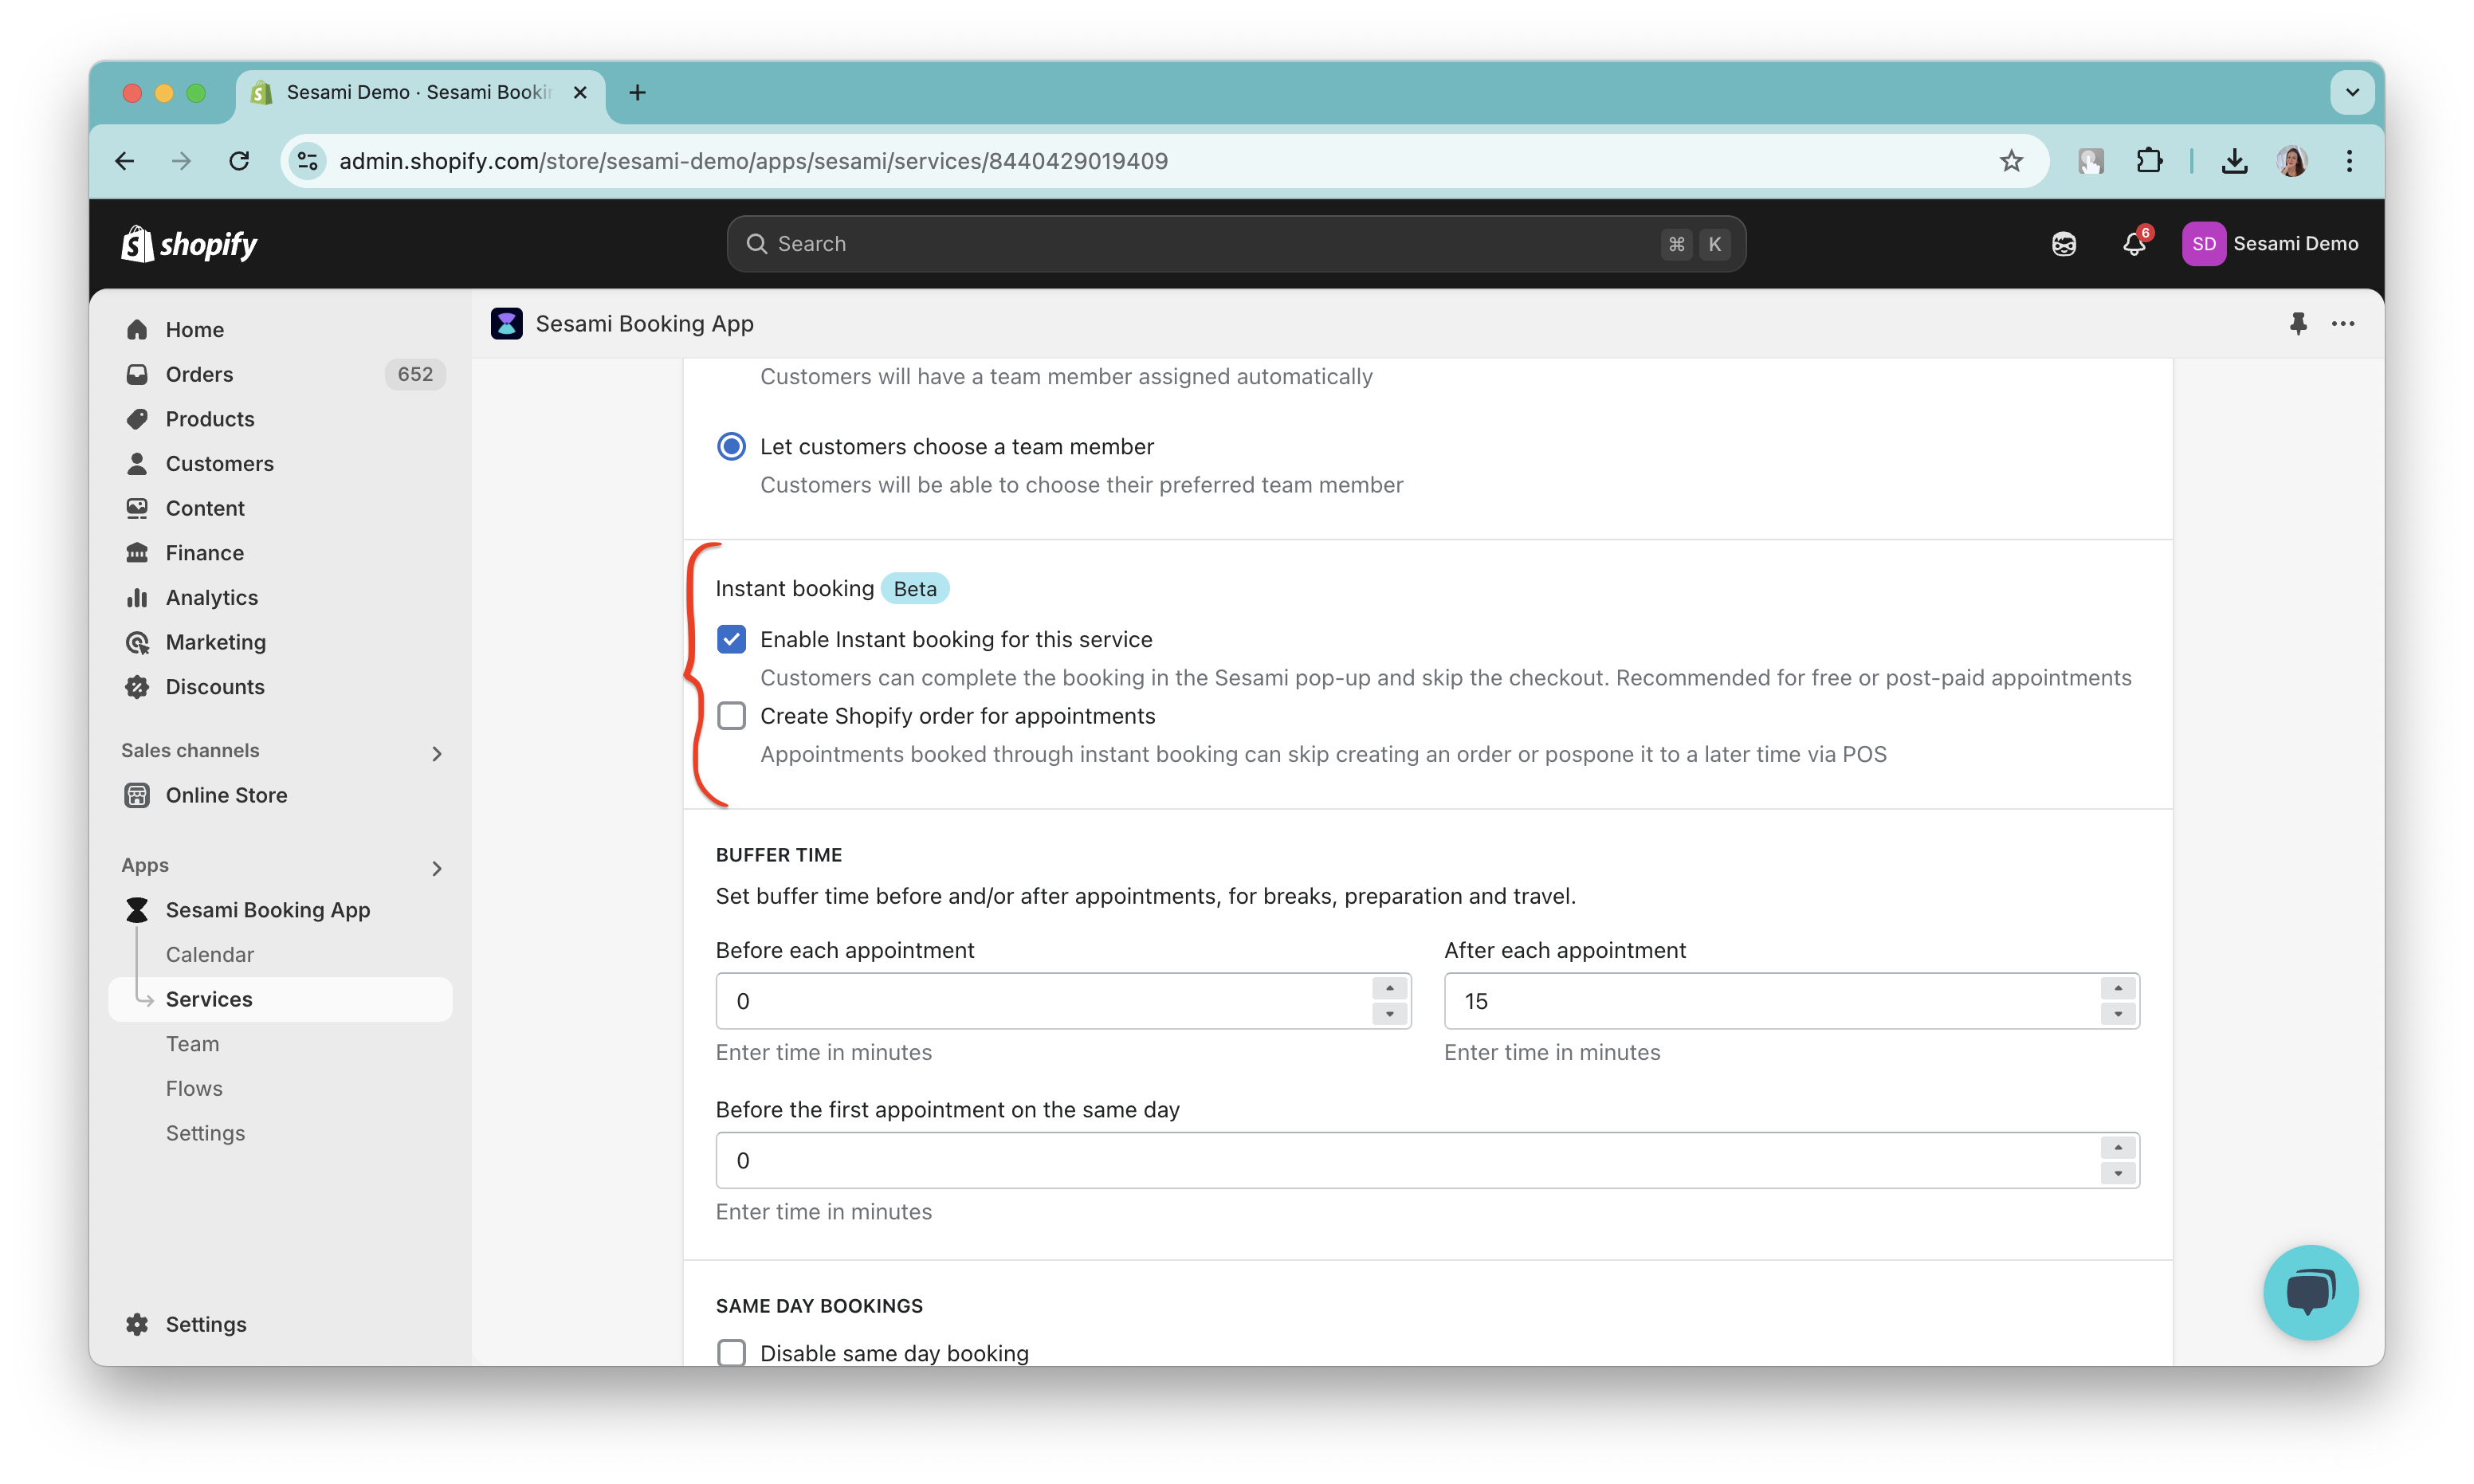The image size is (2474, 1484).
Task: Click the Home sidebar icon
Action: [137, 330]
